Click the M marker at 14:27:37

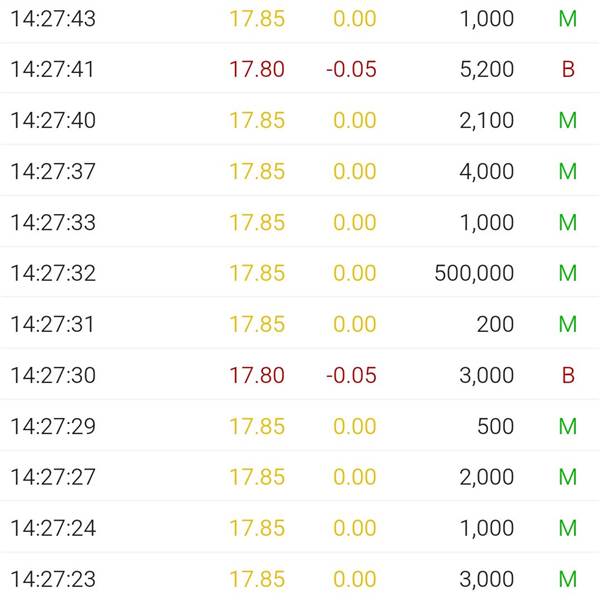point(567,171)
